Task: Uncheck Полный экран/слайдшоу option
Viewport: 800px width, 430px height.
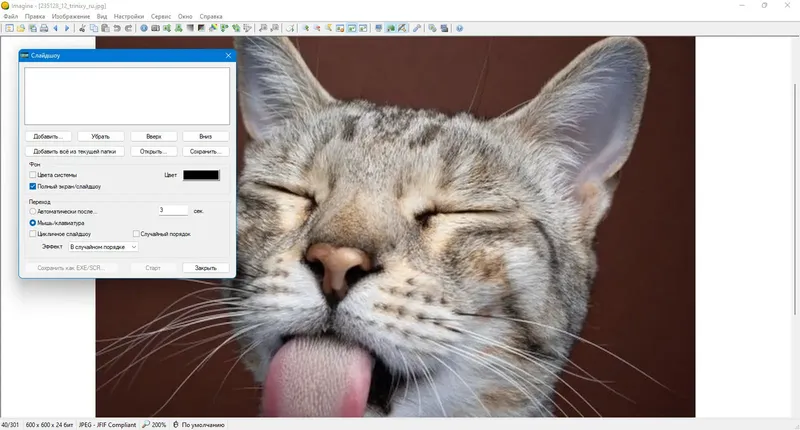Action: pyautogui.click(x=33, y=187)
